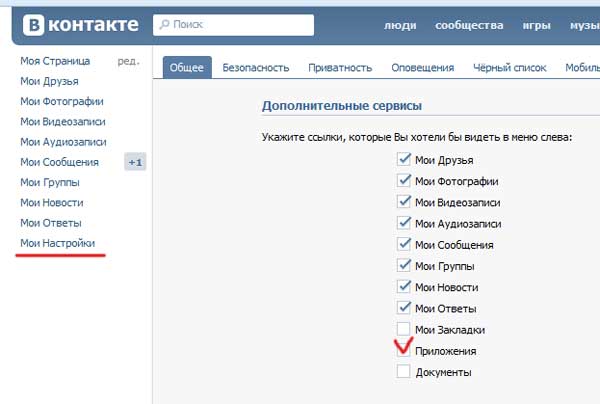Screen dimensions: 600x404
Task: Open Мои Сообщения in sidebar
Action: coord(59,162)
